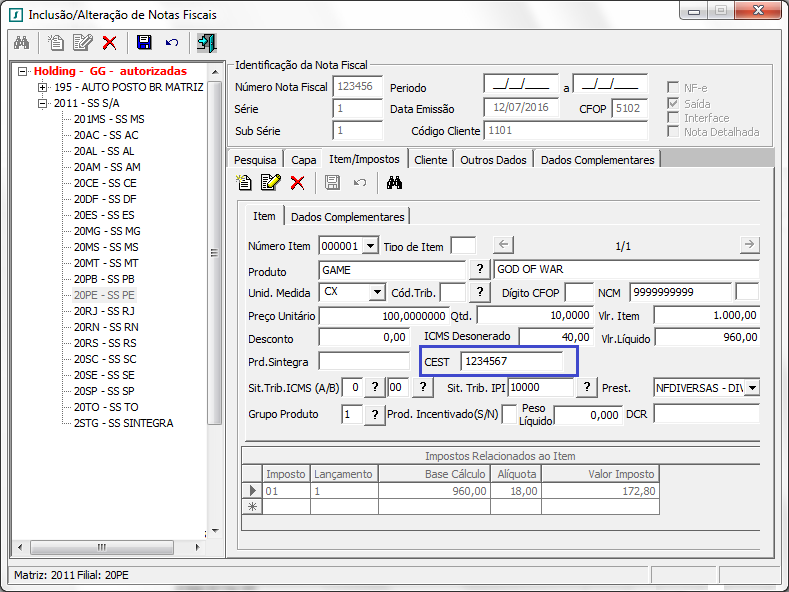Click the Produto lookup question mark button

coord(480,270)
